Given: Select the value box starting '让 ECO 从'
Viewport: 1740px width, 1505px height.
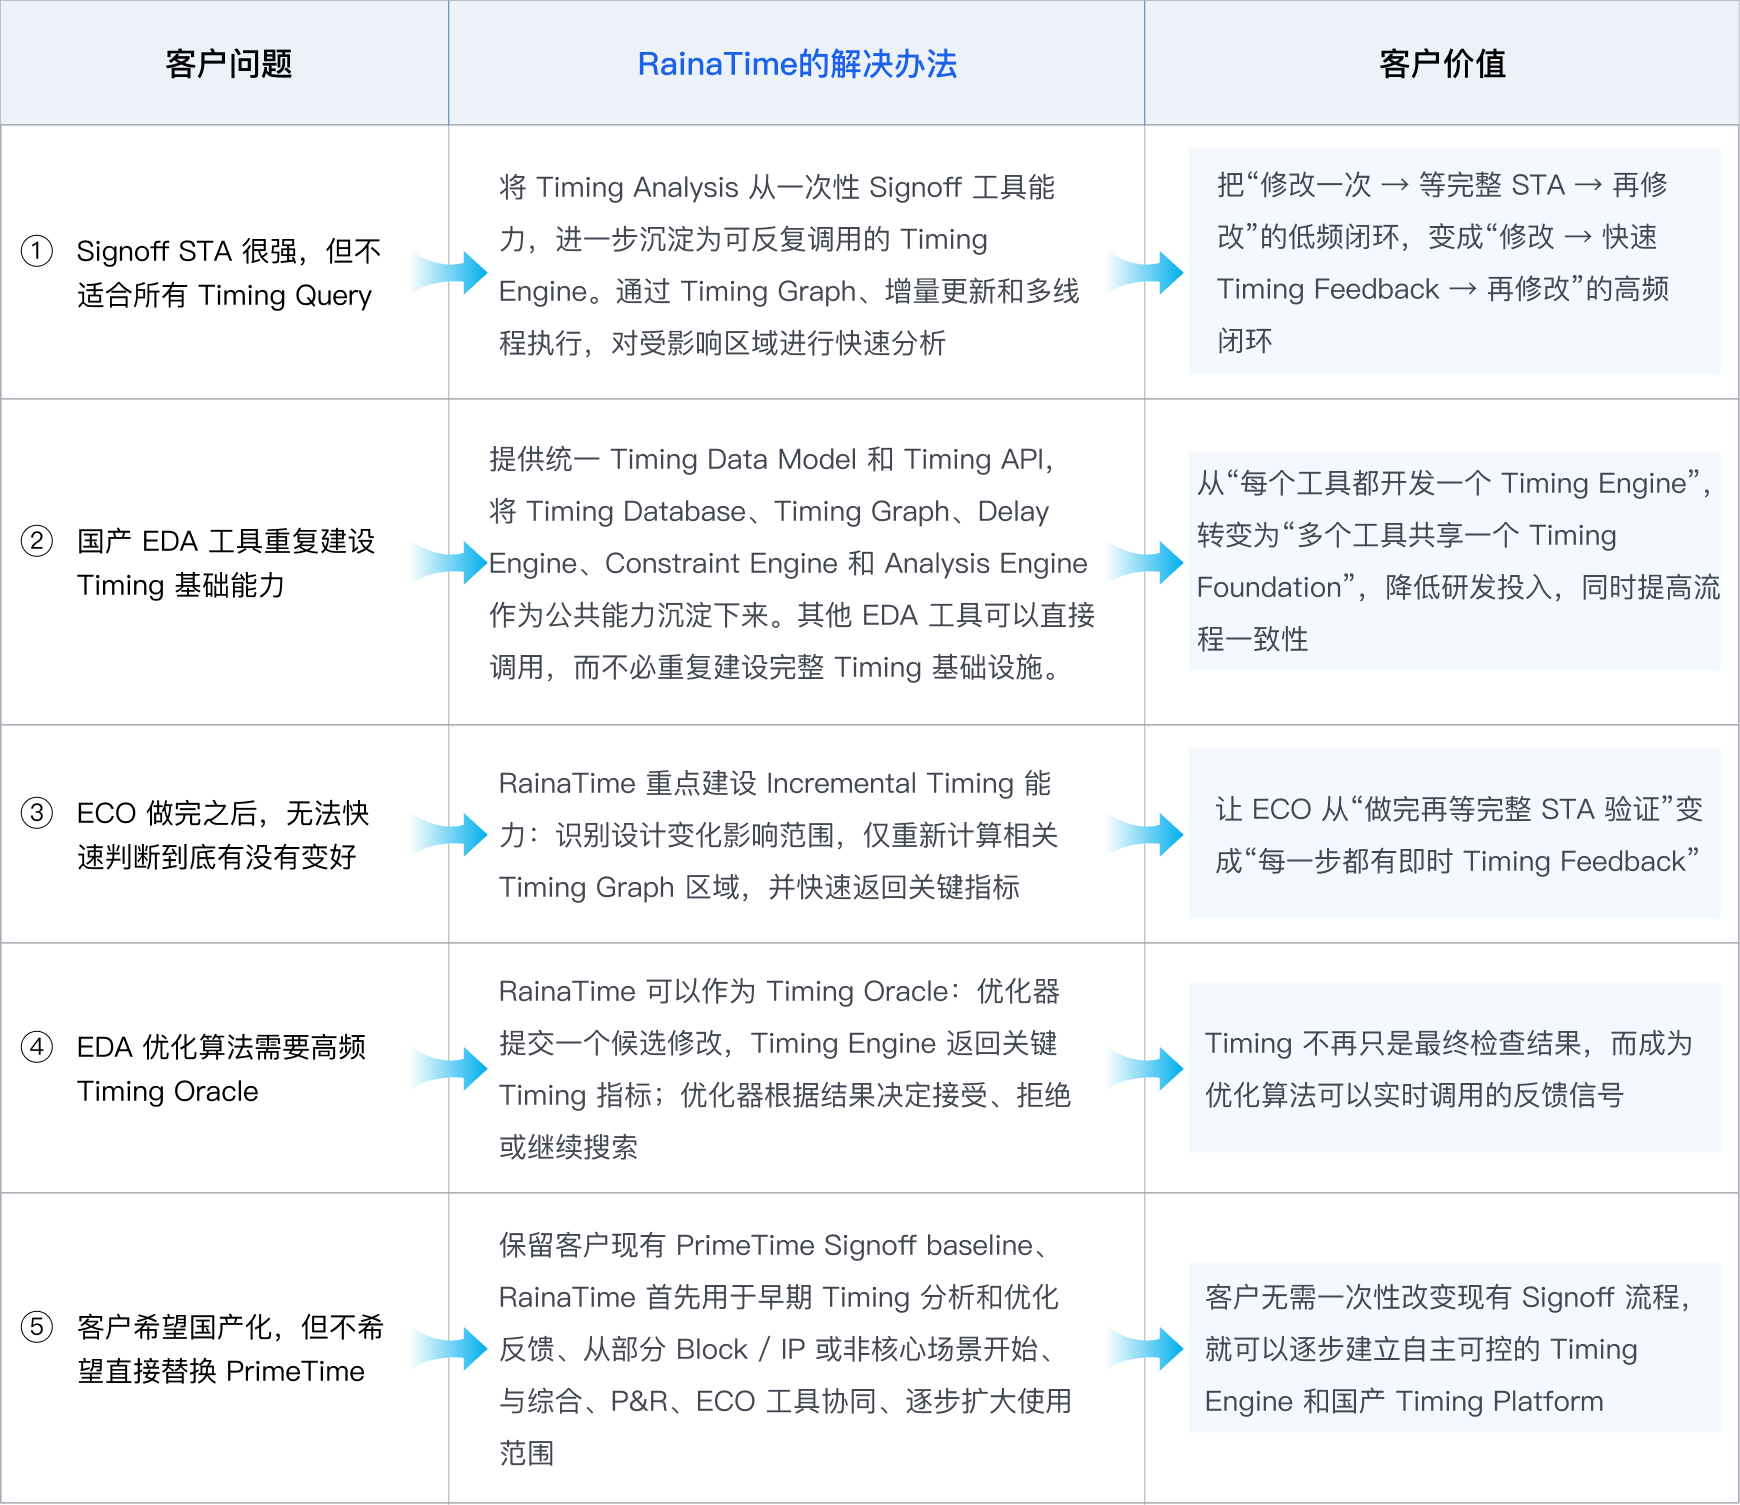Looking at the screenshot, I should pyautogui.click(x=1454, y=834).
